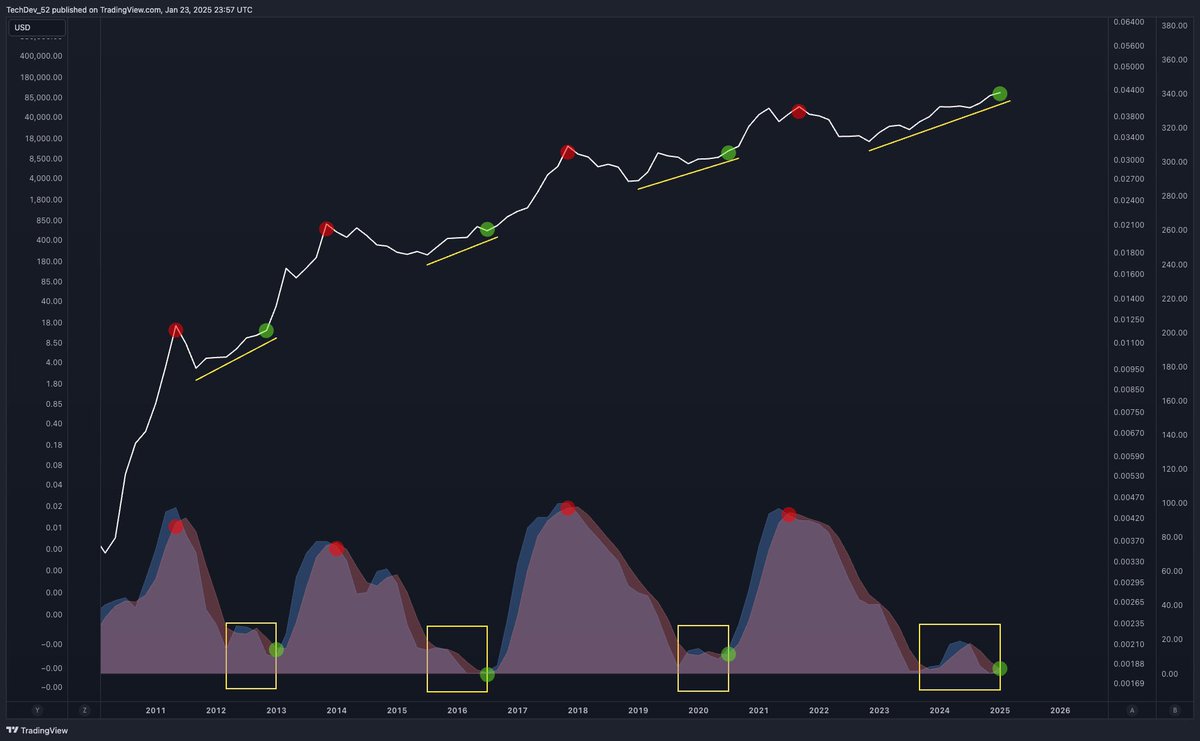Click the 2024 label on the time axis

940,710
